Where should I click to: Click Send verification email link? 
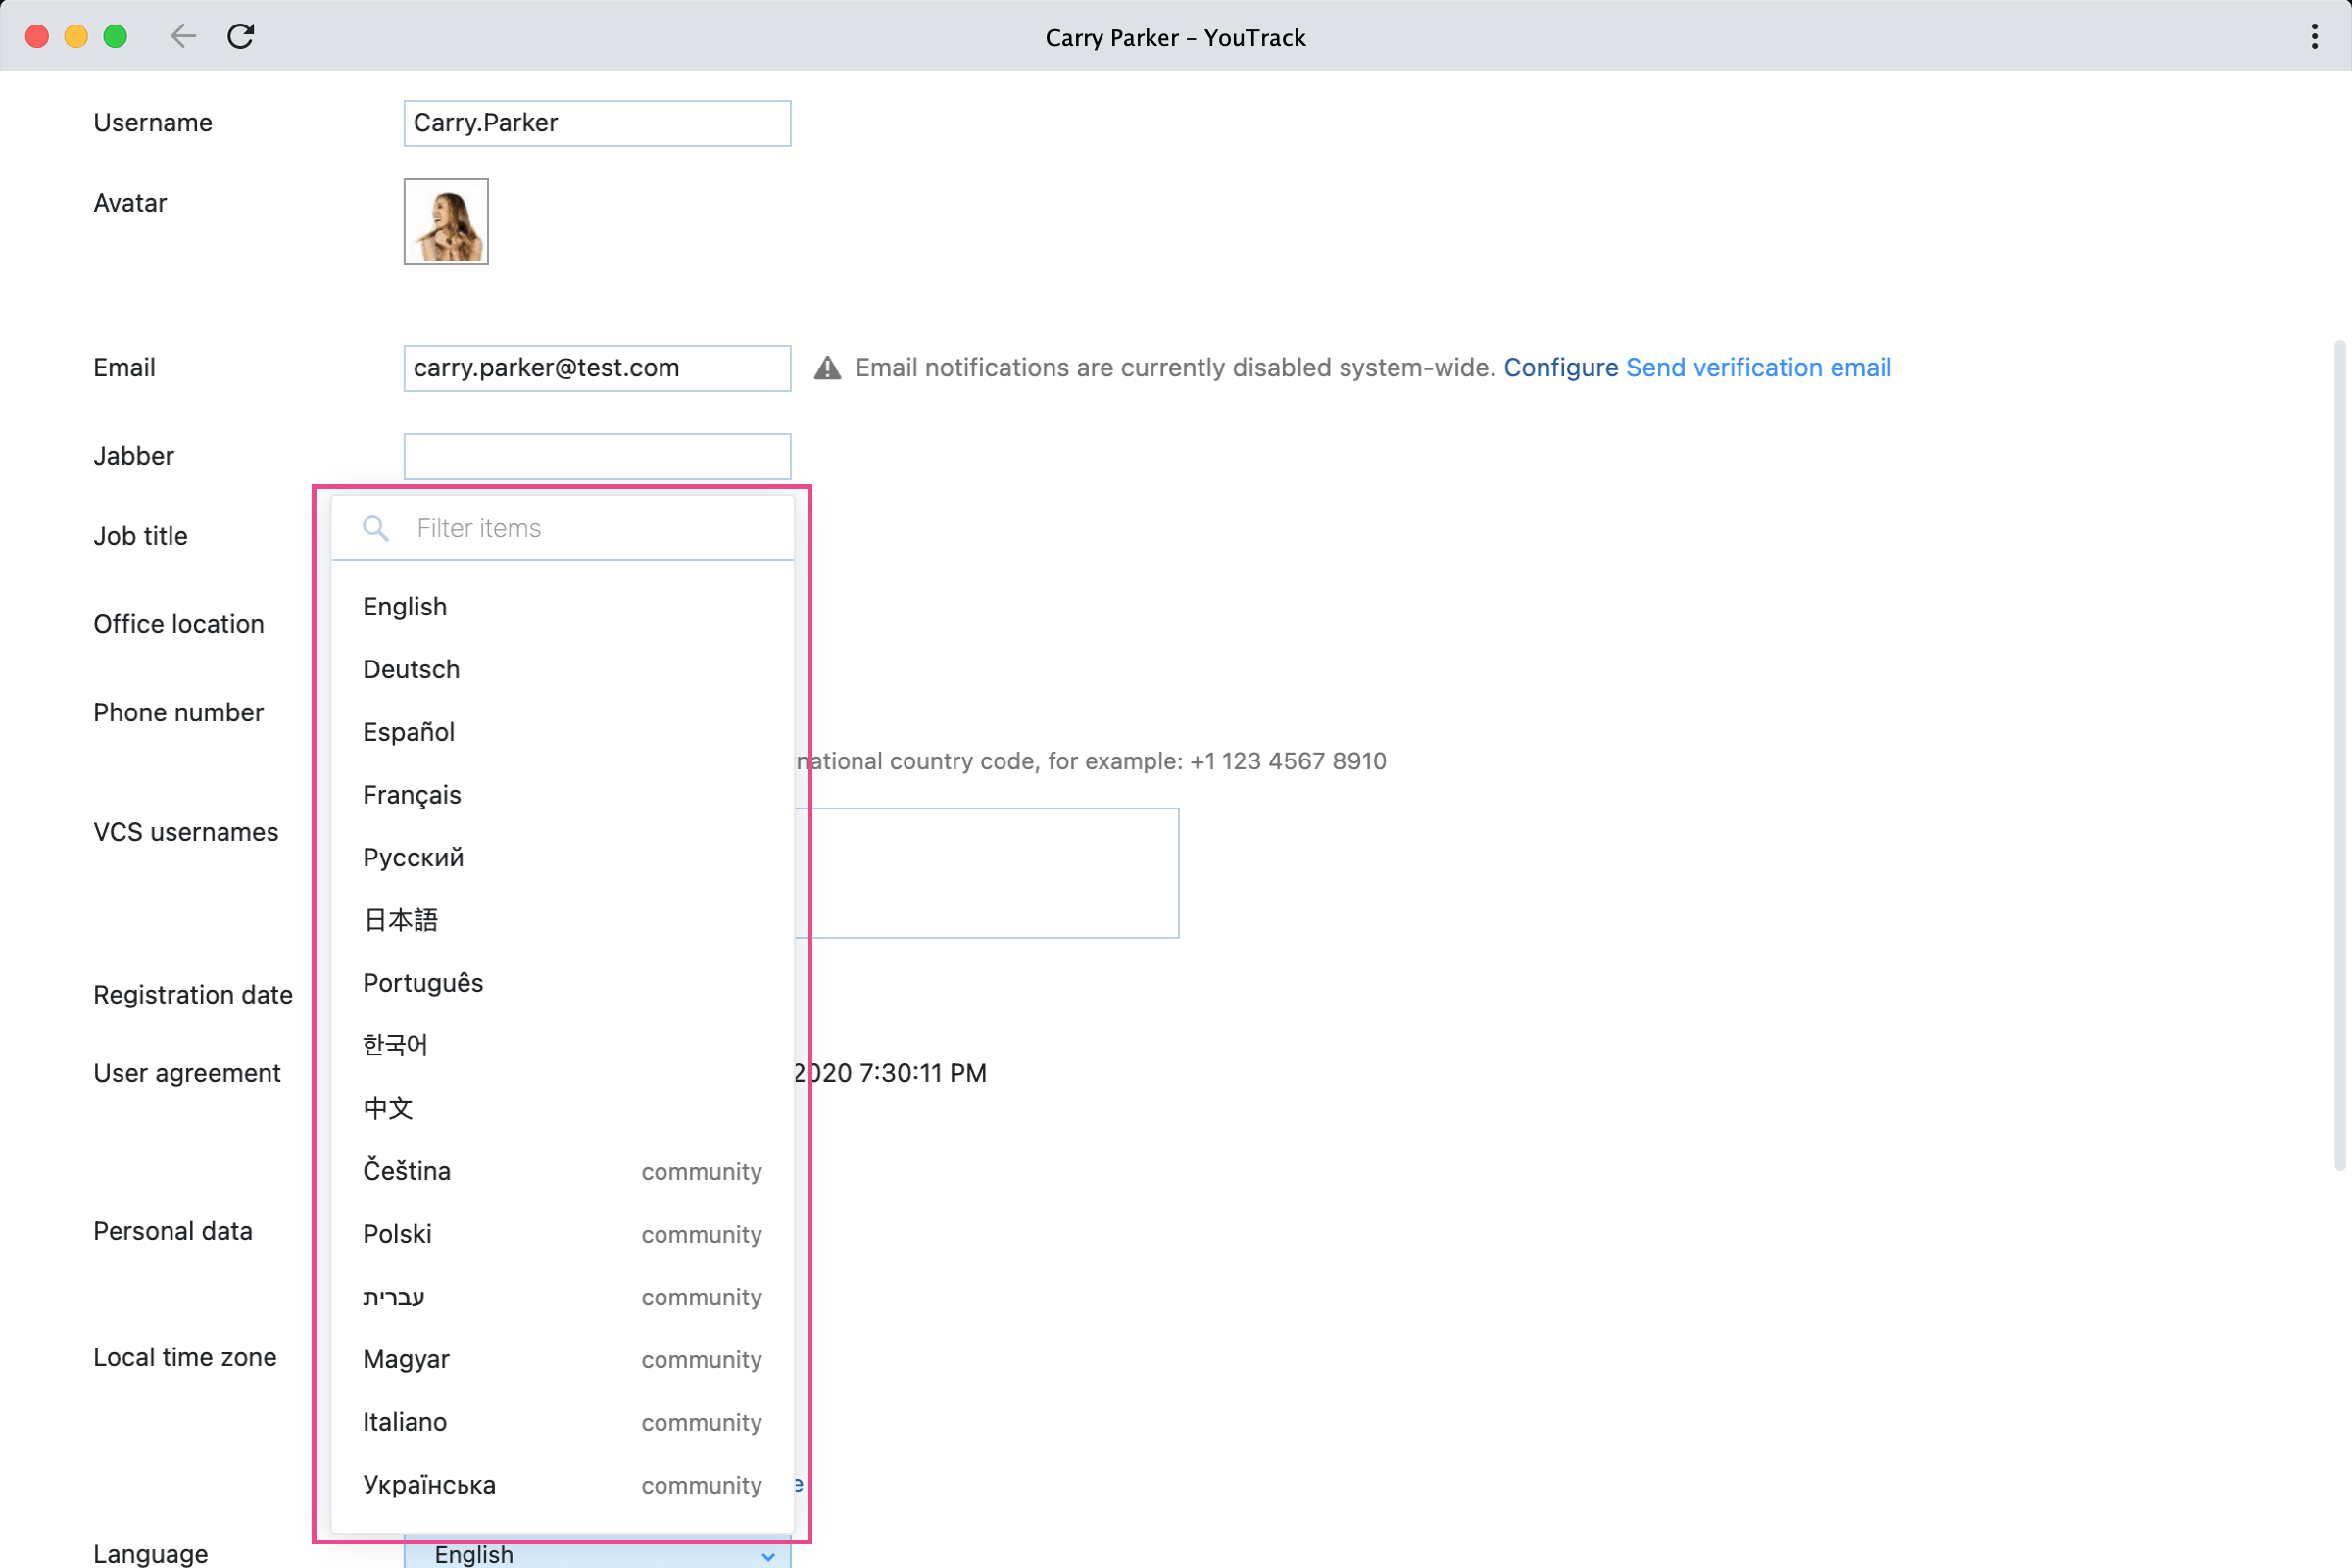(1757, 366)
